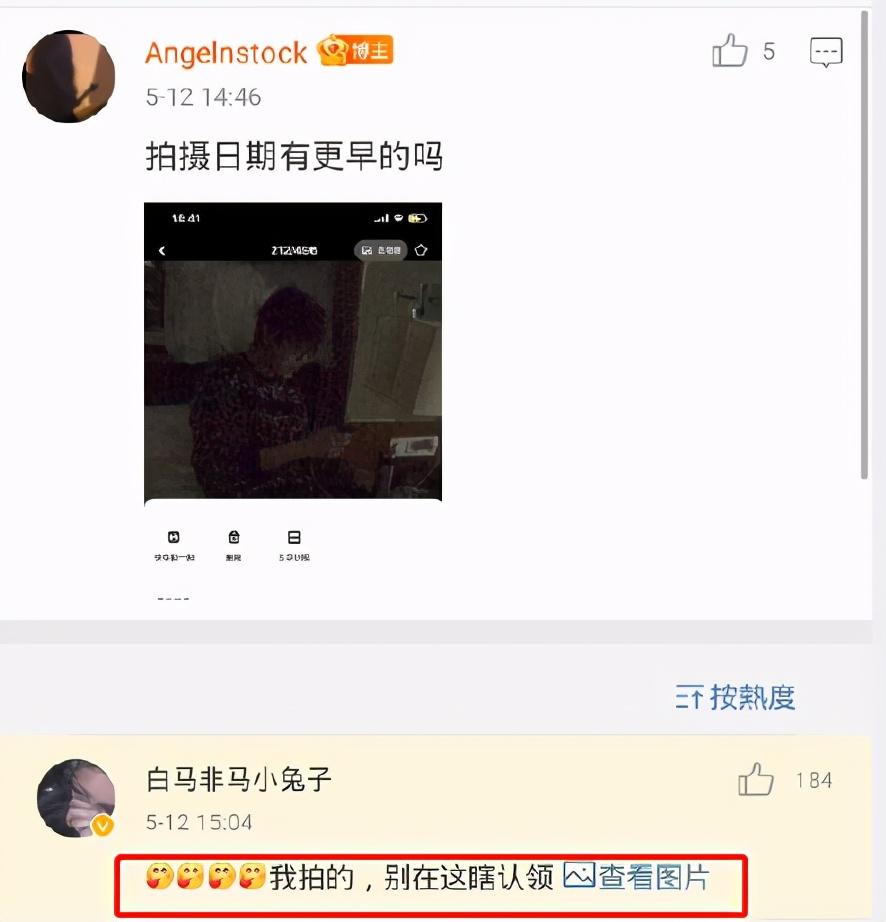Click the first toolbar icon under the photo
The width and height of the screenshot is (886, 922).
(173, 537)
